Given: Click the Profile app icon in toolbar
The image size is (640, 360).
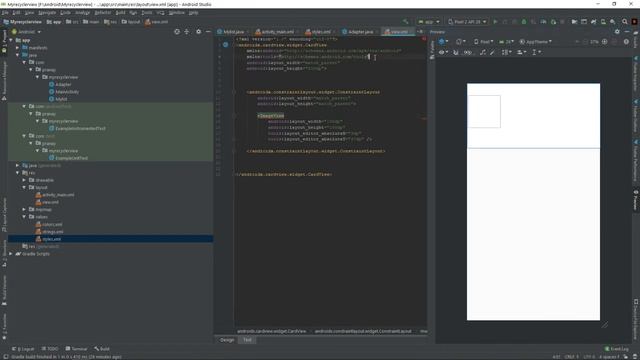Looking at the screenshot, I should pos(543,22).
